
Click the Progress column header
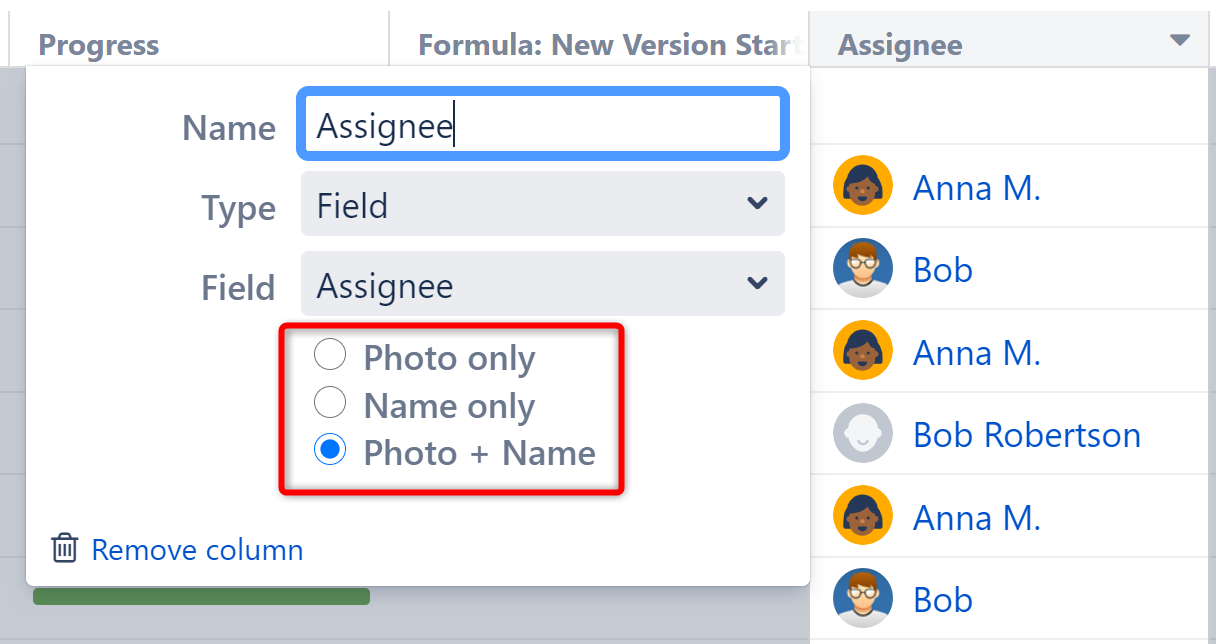pos(99,45)
